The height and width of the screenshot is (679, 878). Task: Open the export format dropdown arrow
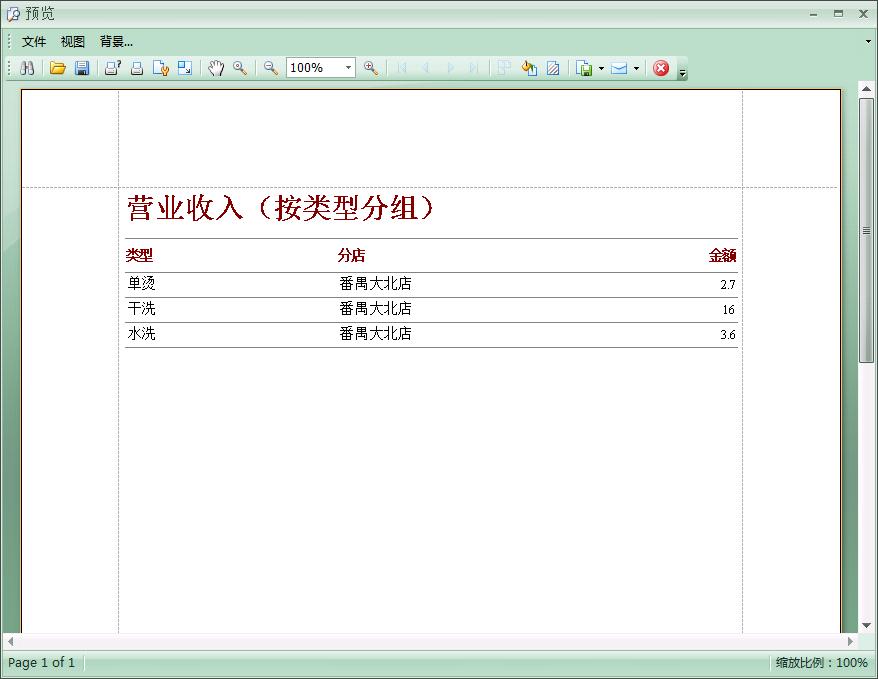pyautogui.click(x=601, y=68)
